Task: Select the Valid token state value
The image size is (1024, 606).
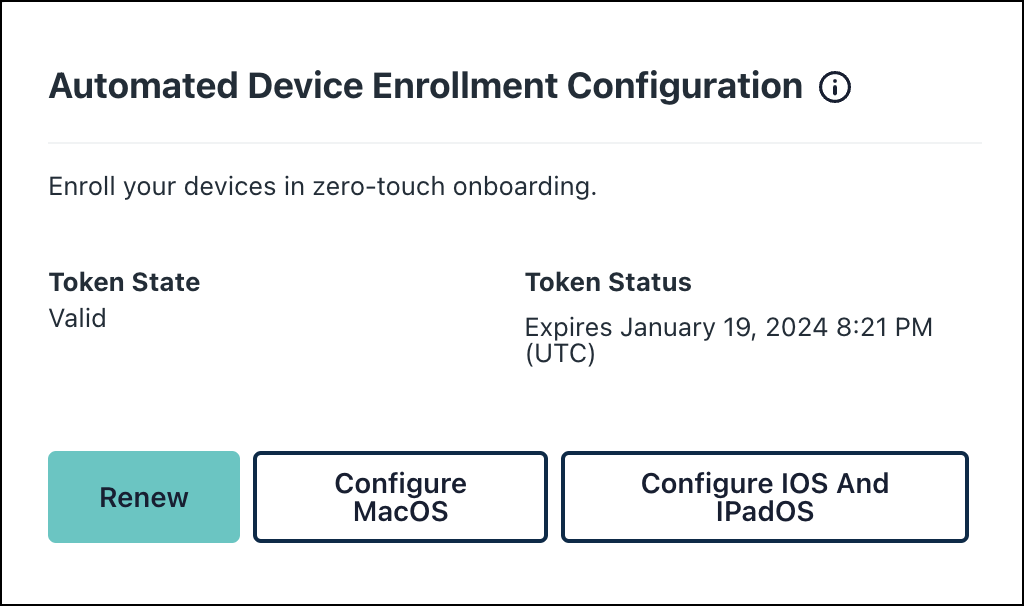Action: [77, 318]
